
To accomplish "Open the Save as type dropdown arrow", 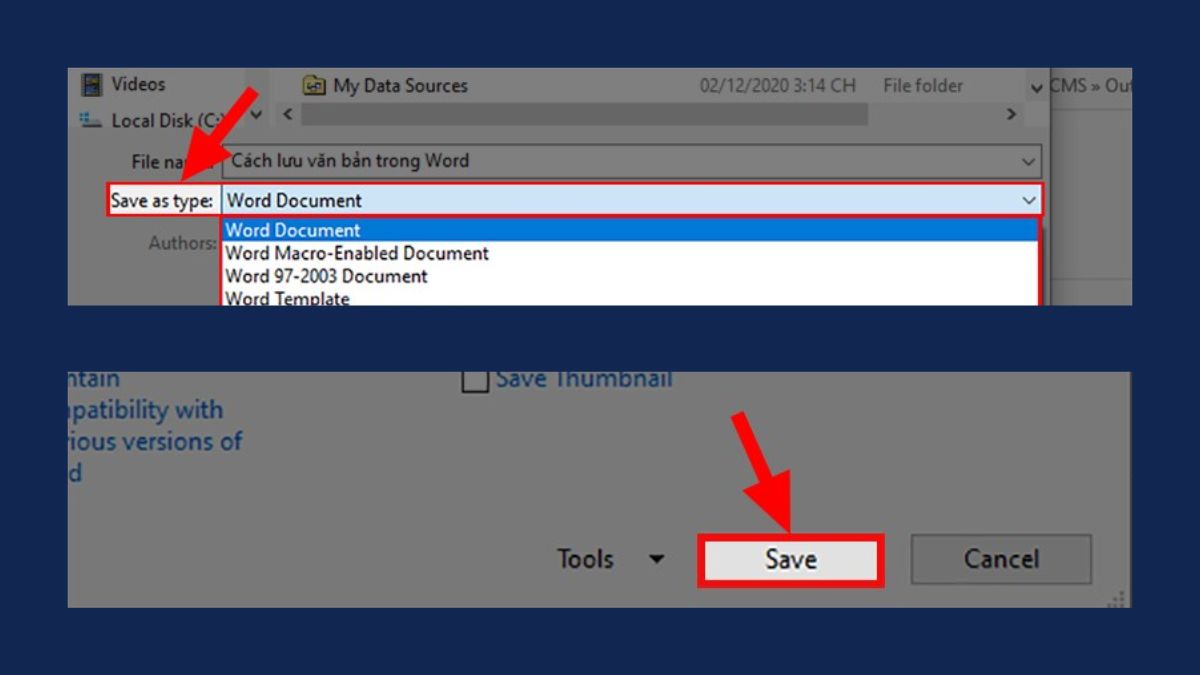I will [1028, 200].
